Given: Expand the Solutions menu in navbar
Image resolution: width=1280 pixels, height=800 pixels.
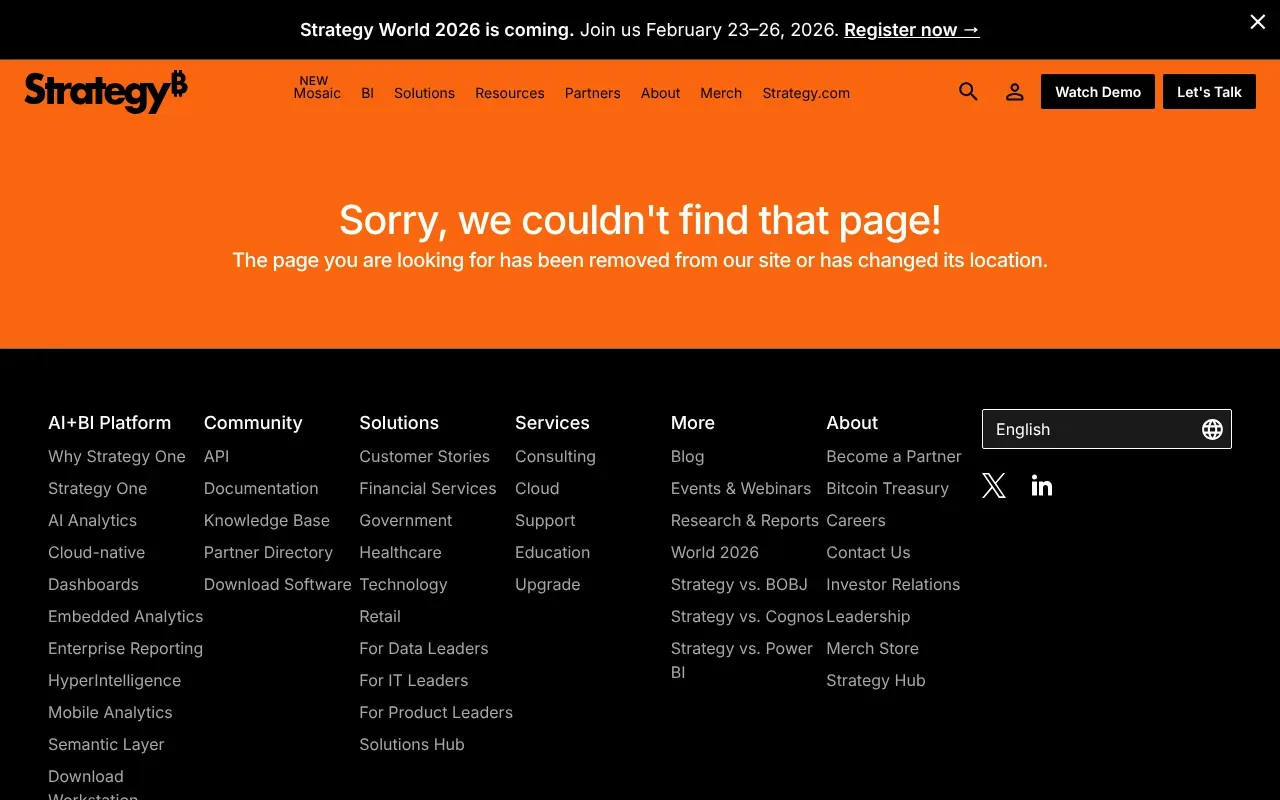Looking at the screenshot, I should (x=424, y=93).
